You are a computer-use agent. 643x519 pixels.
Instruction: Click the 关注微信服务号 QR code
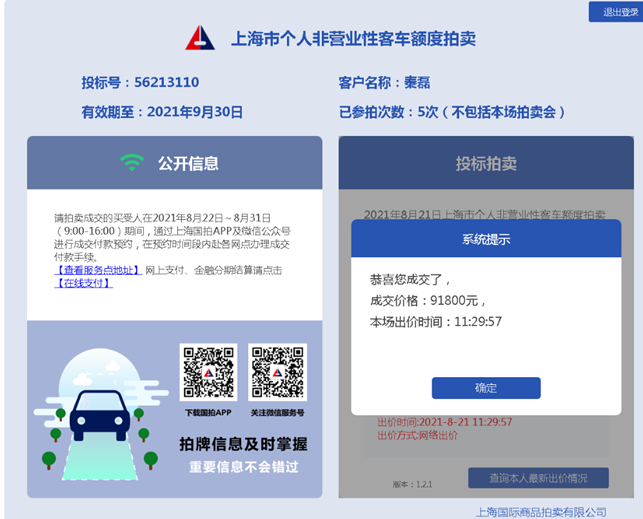pyautogui.click(x=277, y=372)
